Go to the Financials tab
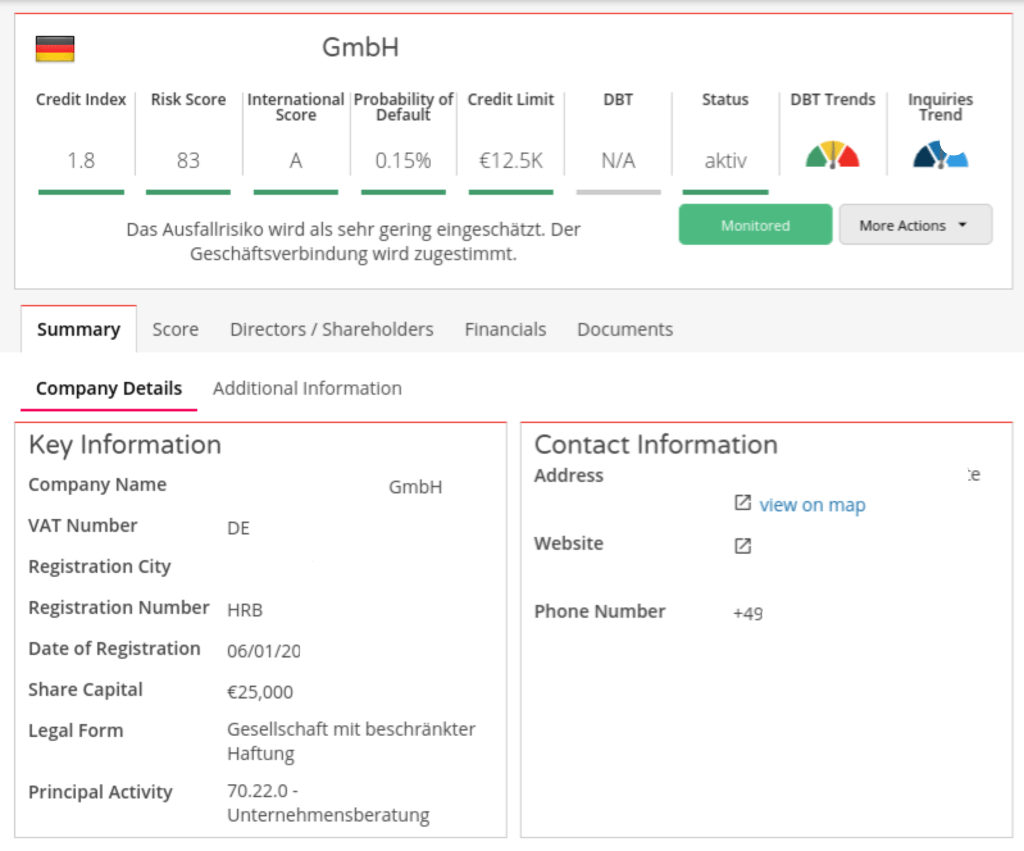This screenshot has width=1024, height=851. click(x=505, y=329)
